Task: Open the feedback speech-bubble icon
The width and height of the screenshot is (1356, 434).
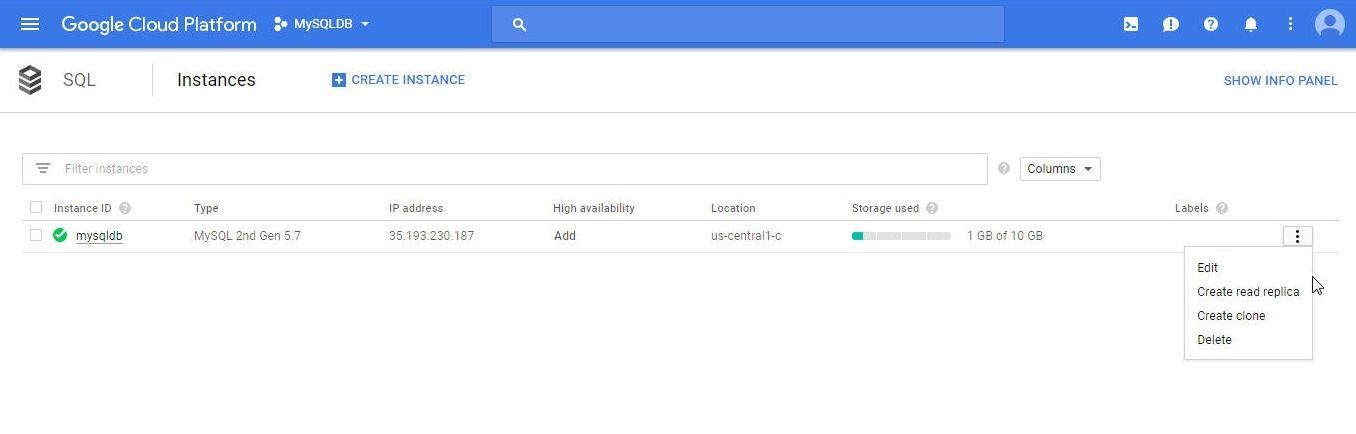Action: tap(1171, 24)
